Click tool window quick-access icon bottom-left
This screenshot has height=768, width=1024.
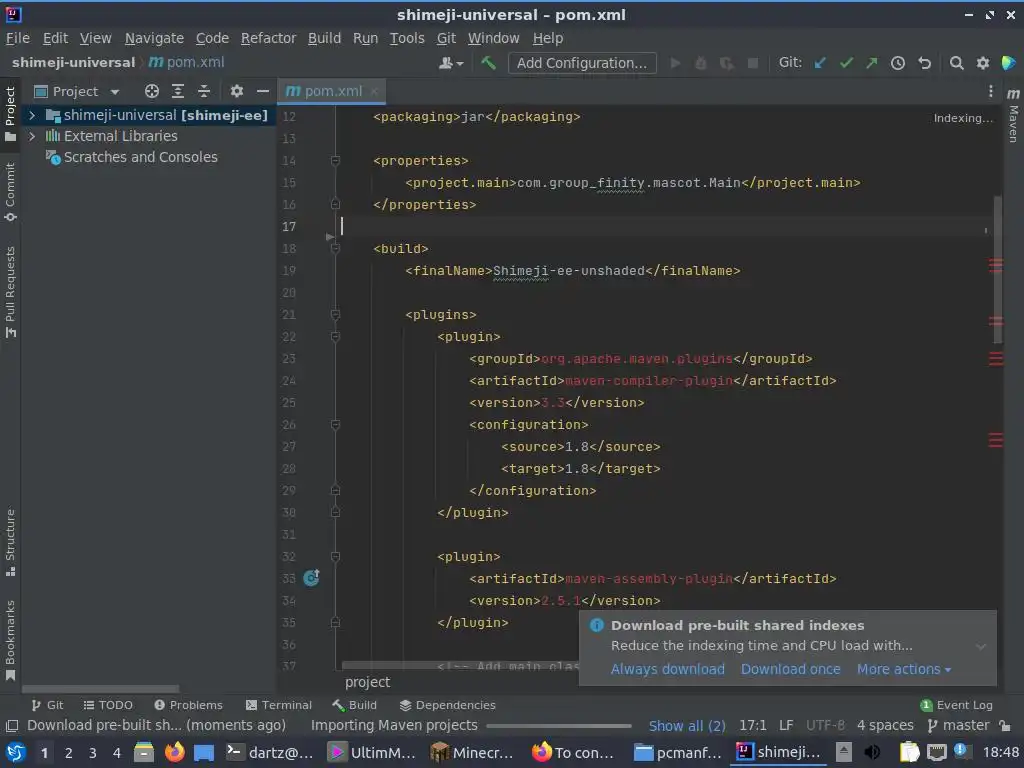12,726
